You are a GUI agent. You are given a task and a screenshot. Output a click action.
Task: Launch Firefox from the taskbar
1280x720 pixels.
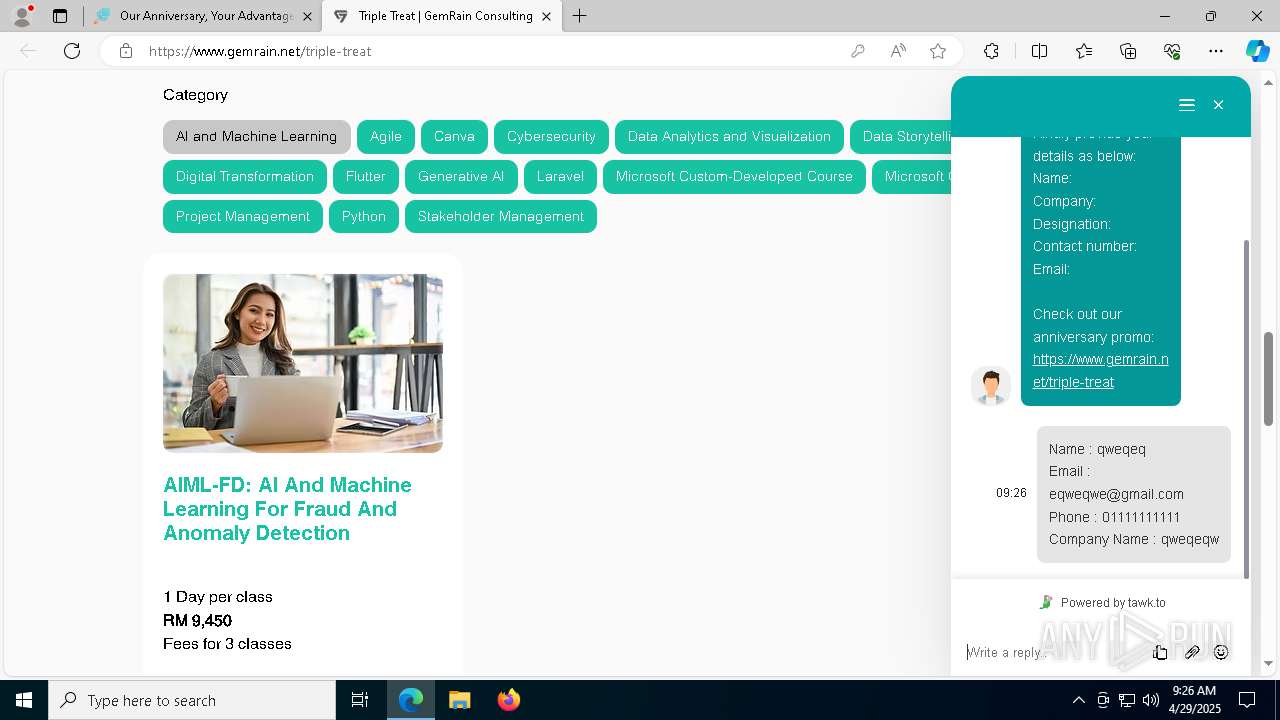click(508, 700)
